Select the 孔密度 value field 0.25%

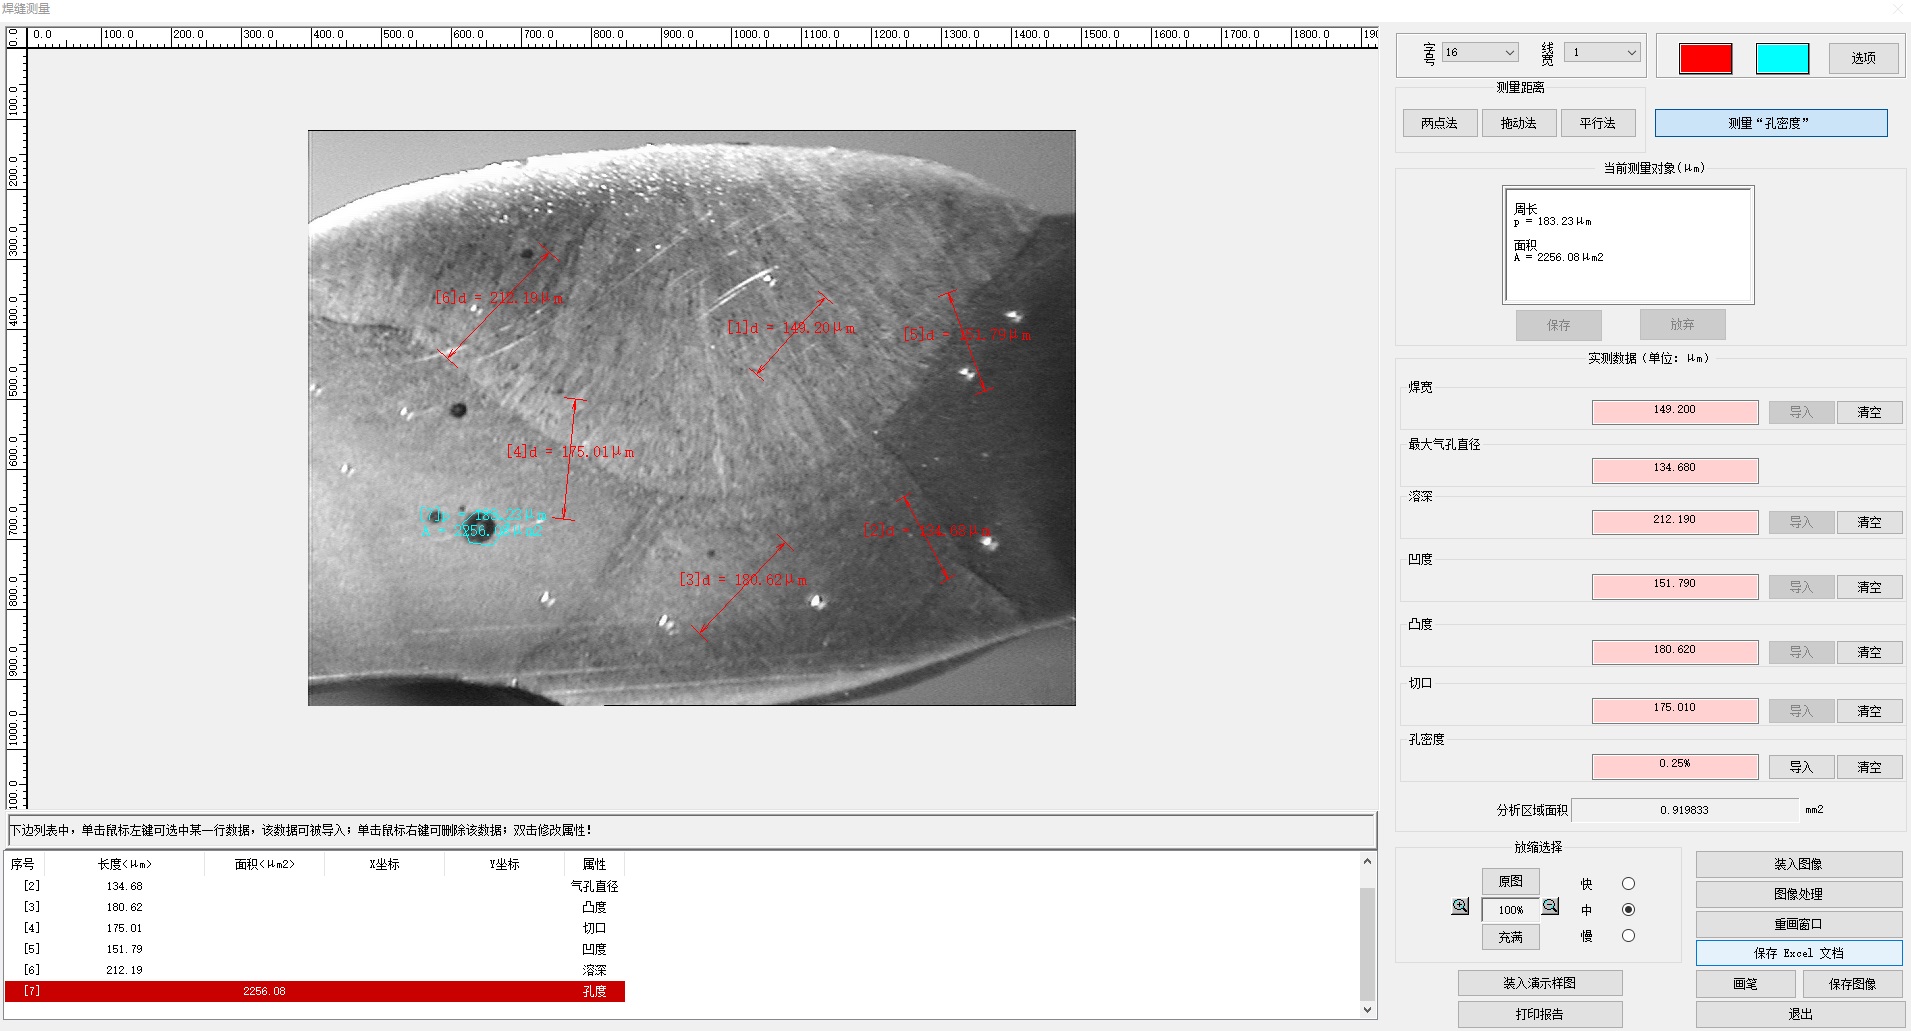[x=1675, y=766]
